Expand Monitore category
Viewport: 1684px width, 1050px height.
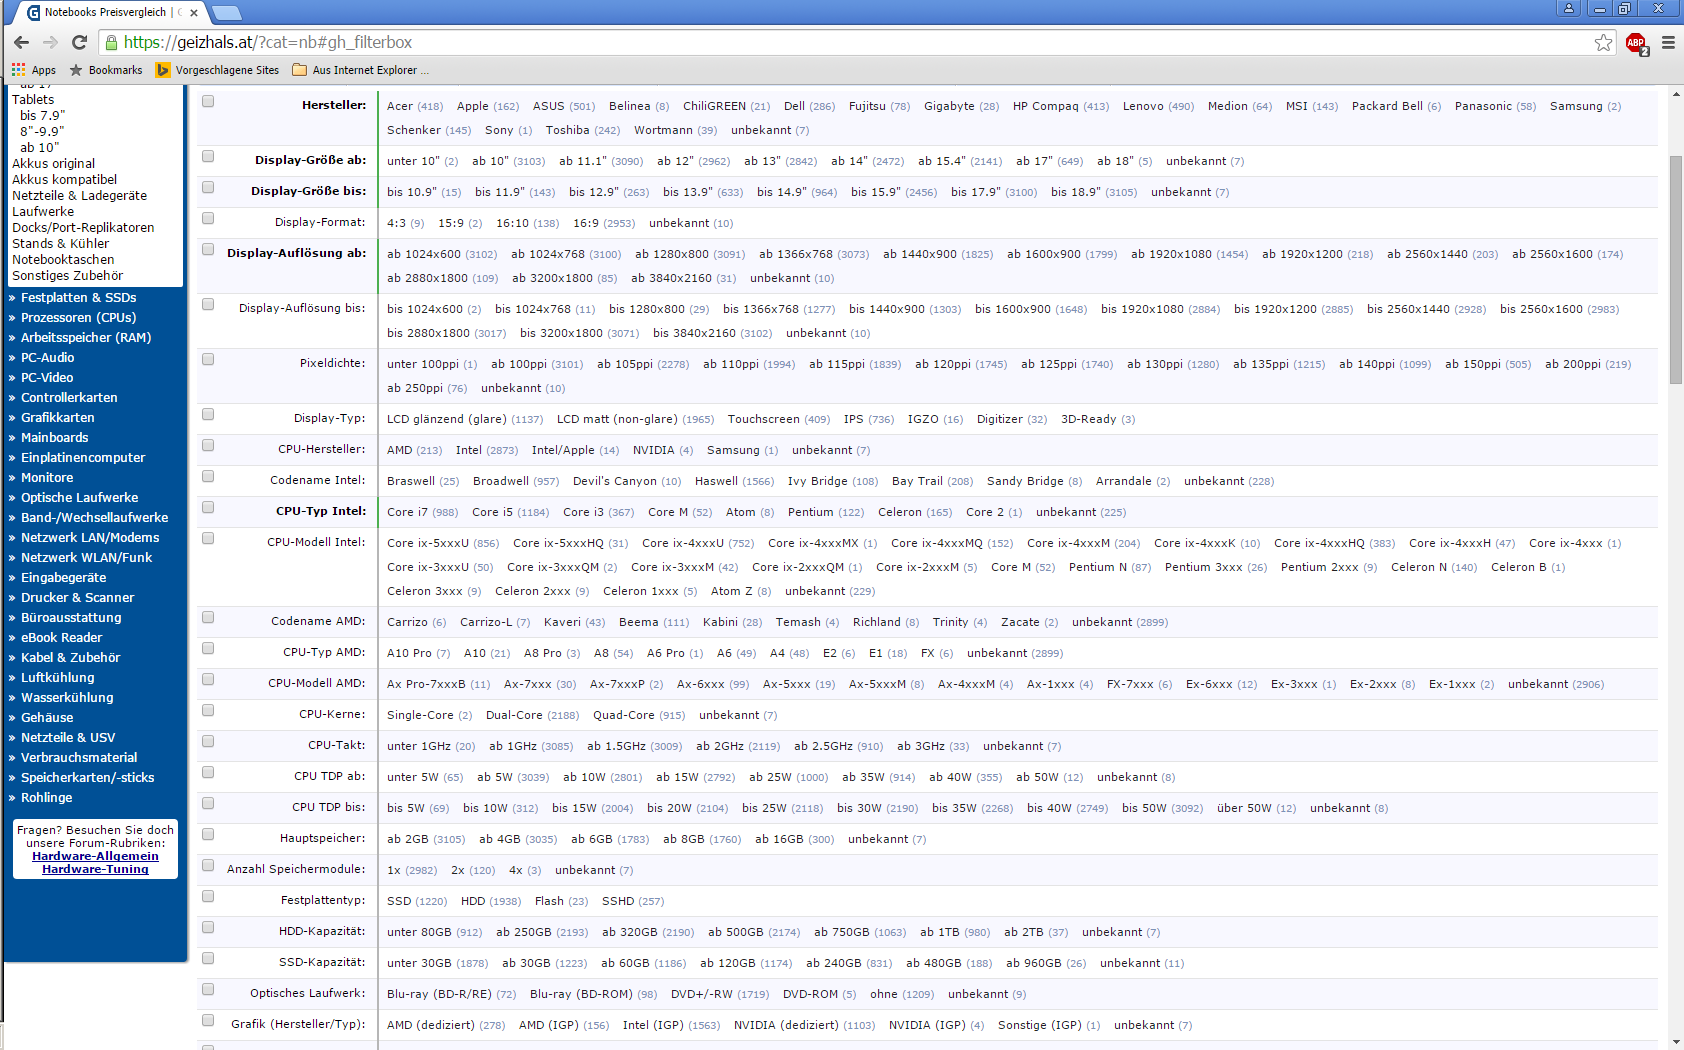coord(46,477)
